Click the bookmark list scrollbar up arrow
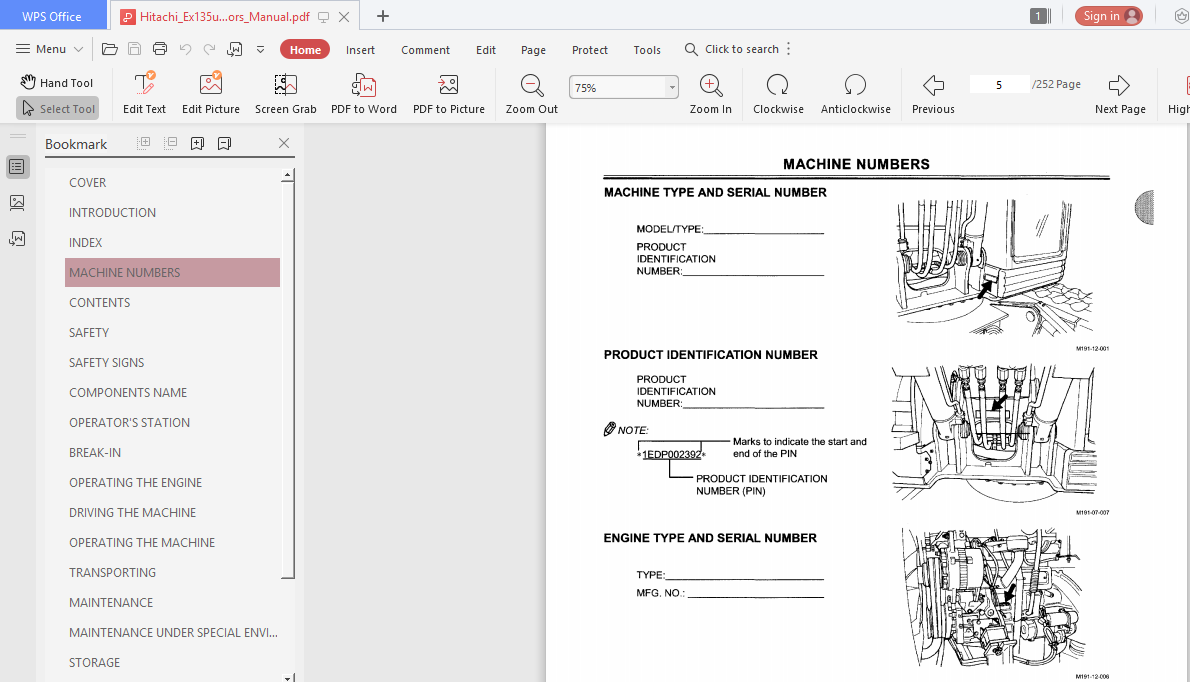The image size is (1190, 682). [287, 175]
